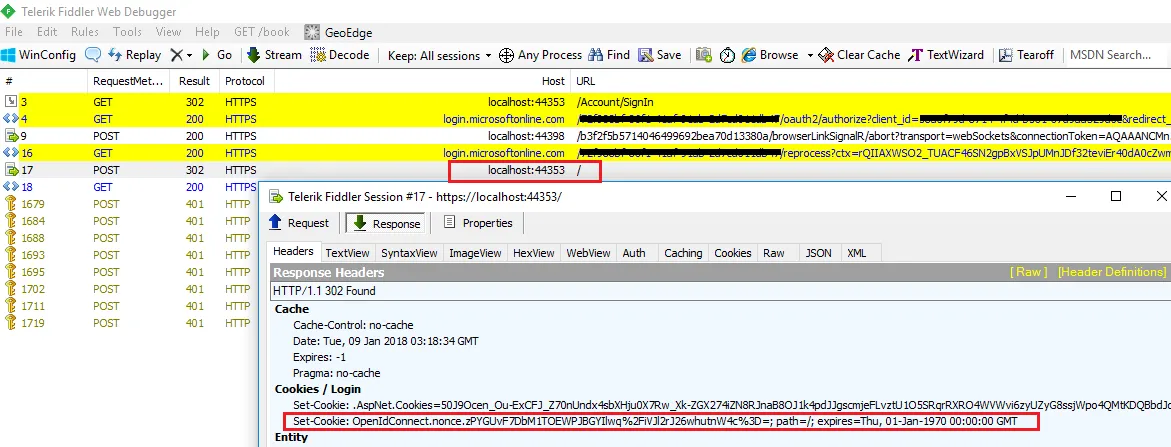
Task: Click the Save toolbar button
Action: [x=659, y=54]
